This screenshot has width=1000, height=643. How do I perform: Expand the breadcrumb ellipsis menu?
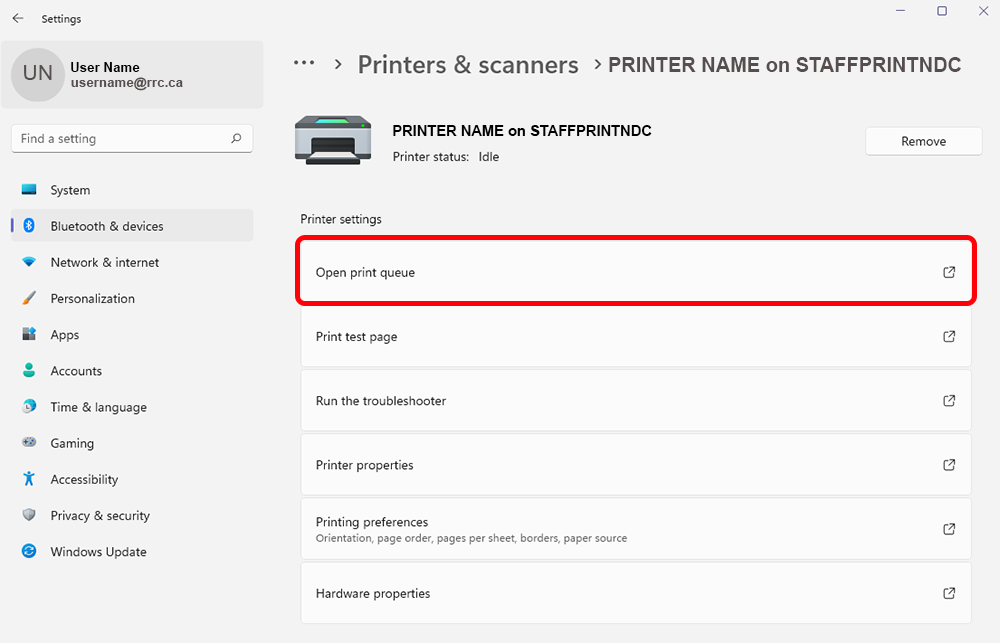click(304, 63)
